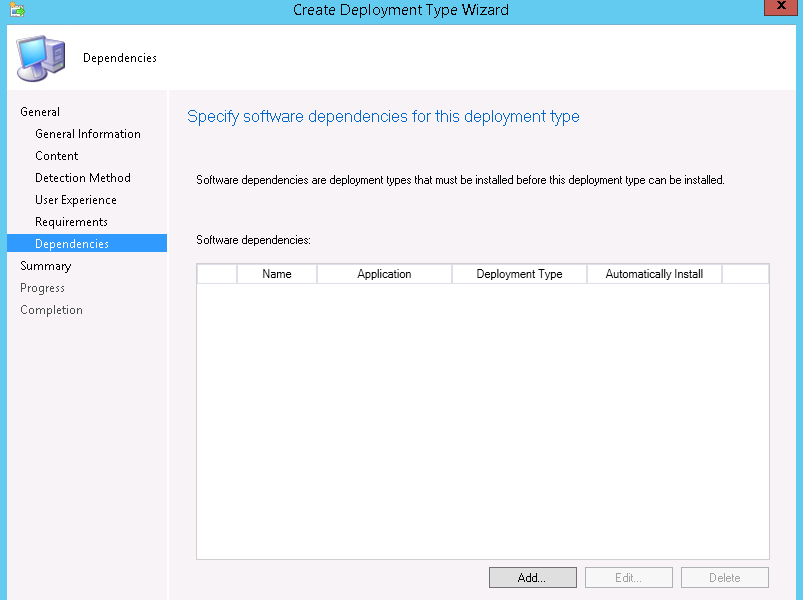Go to General Information step
Image resolution: width=803 pixels, height=600 pixels.
(x=88, y=134)
